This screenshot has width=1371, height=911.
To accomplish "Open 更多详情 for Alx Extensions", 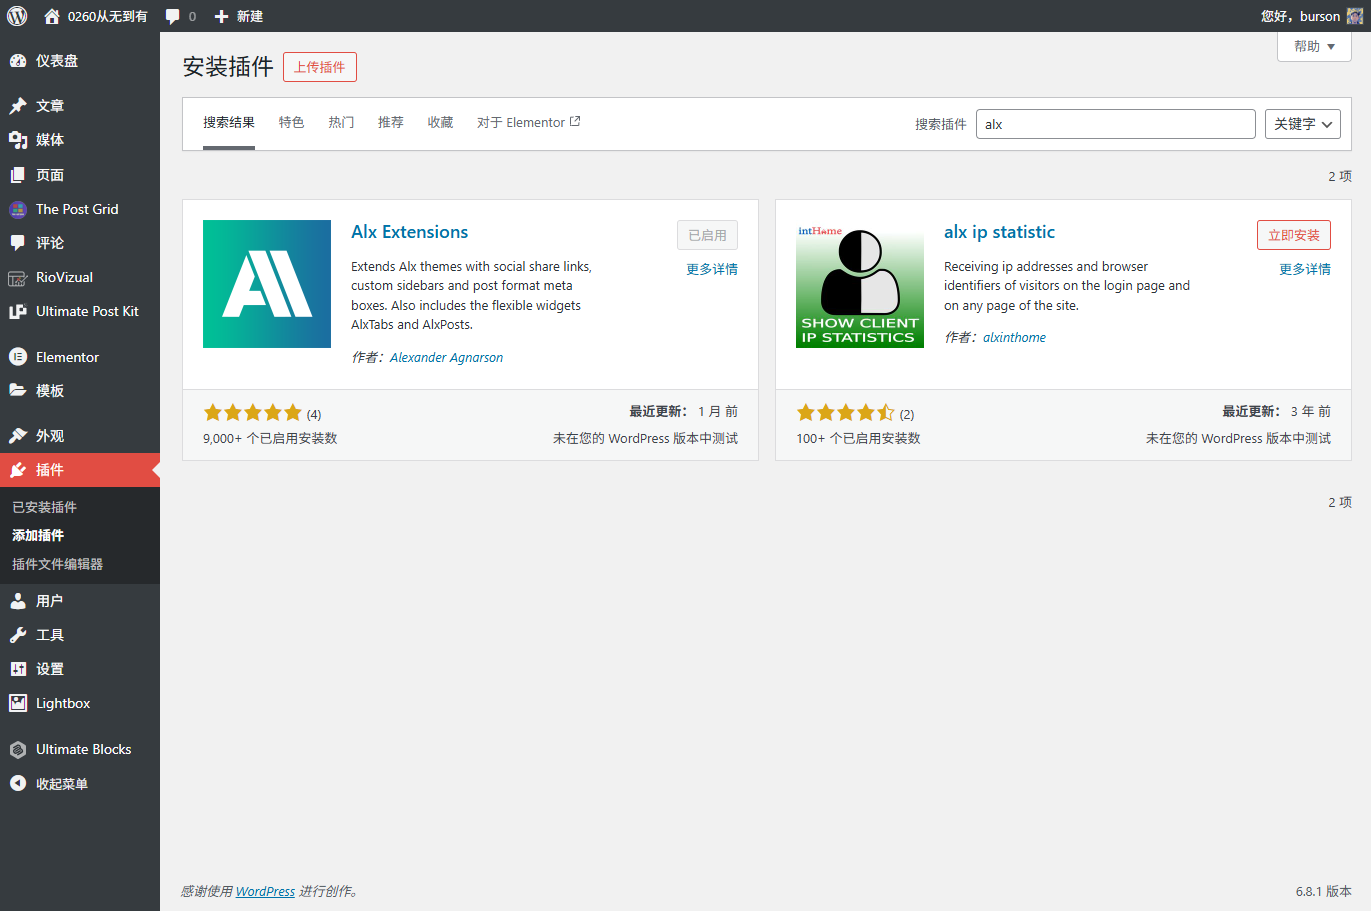I will 712,269.
